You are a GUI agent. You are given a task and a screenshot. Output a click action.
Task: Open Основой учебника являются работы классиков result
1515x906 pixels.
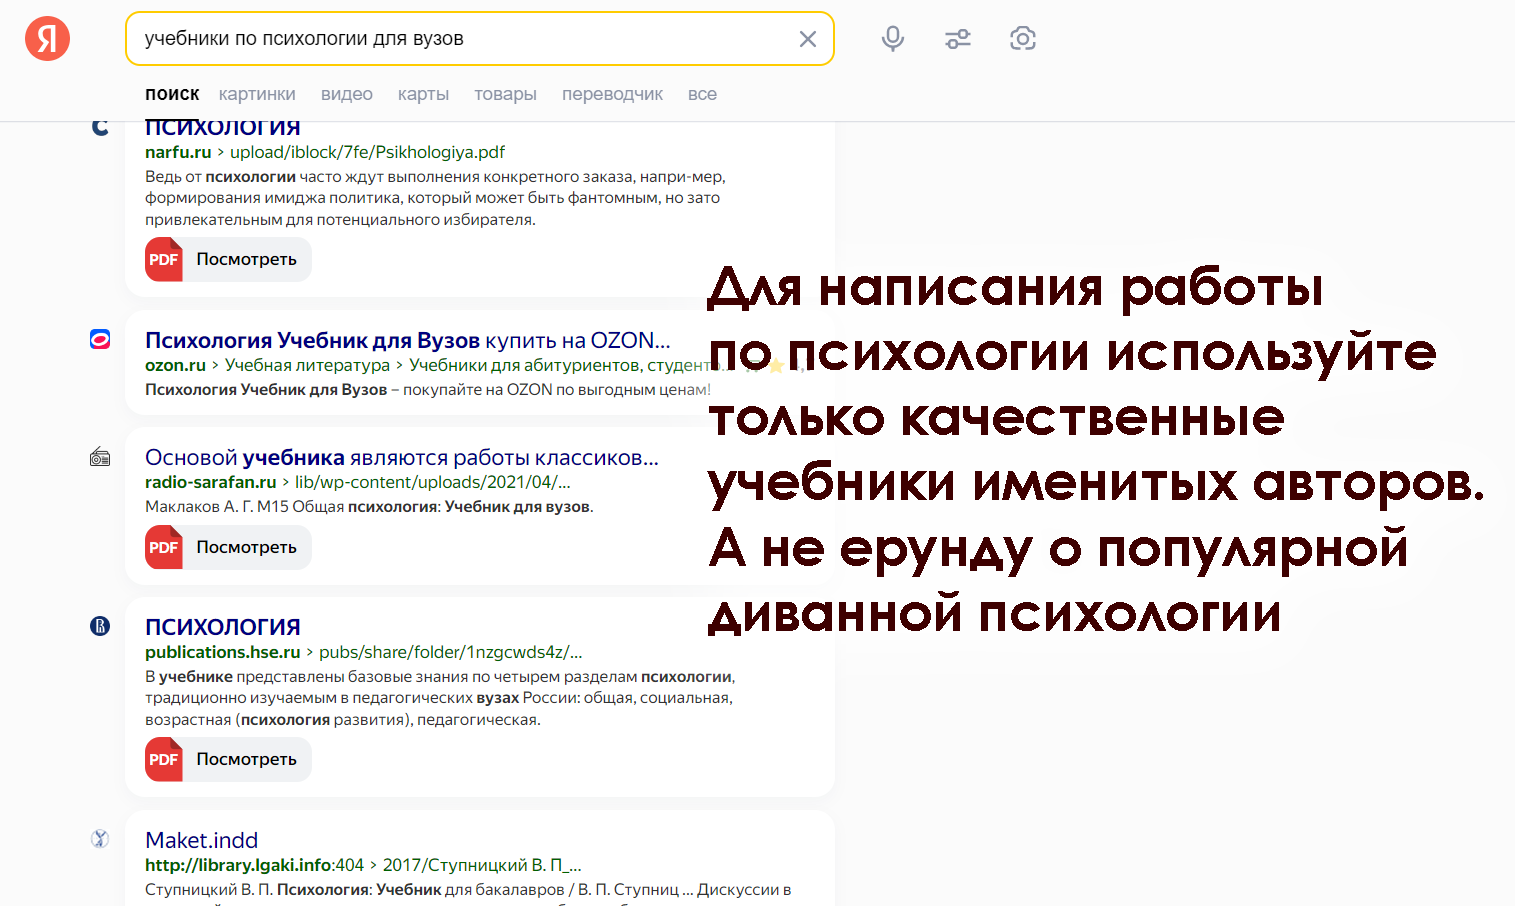[x=402, y=457]
